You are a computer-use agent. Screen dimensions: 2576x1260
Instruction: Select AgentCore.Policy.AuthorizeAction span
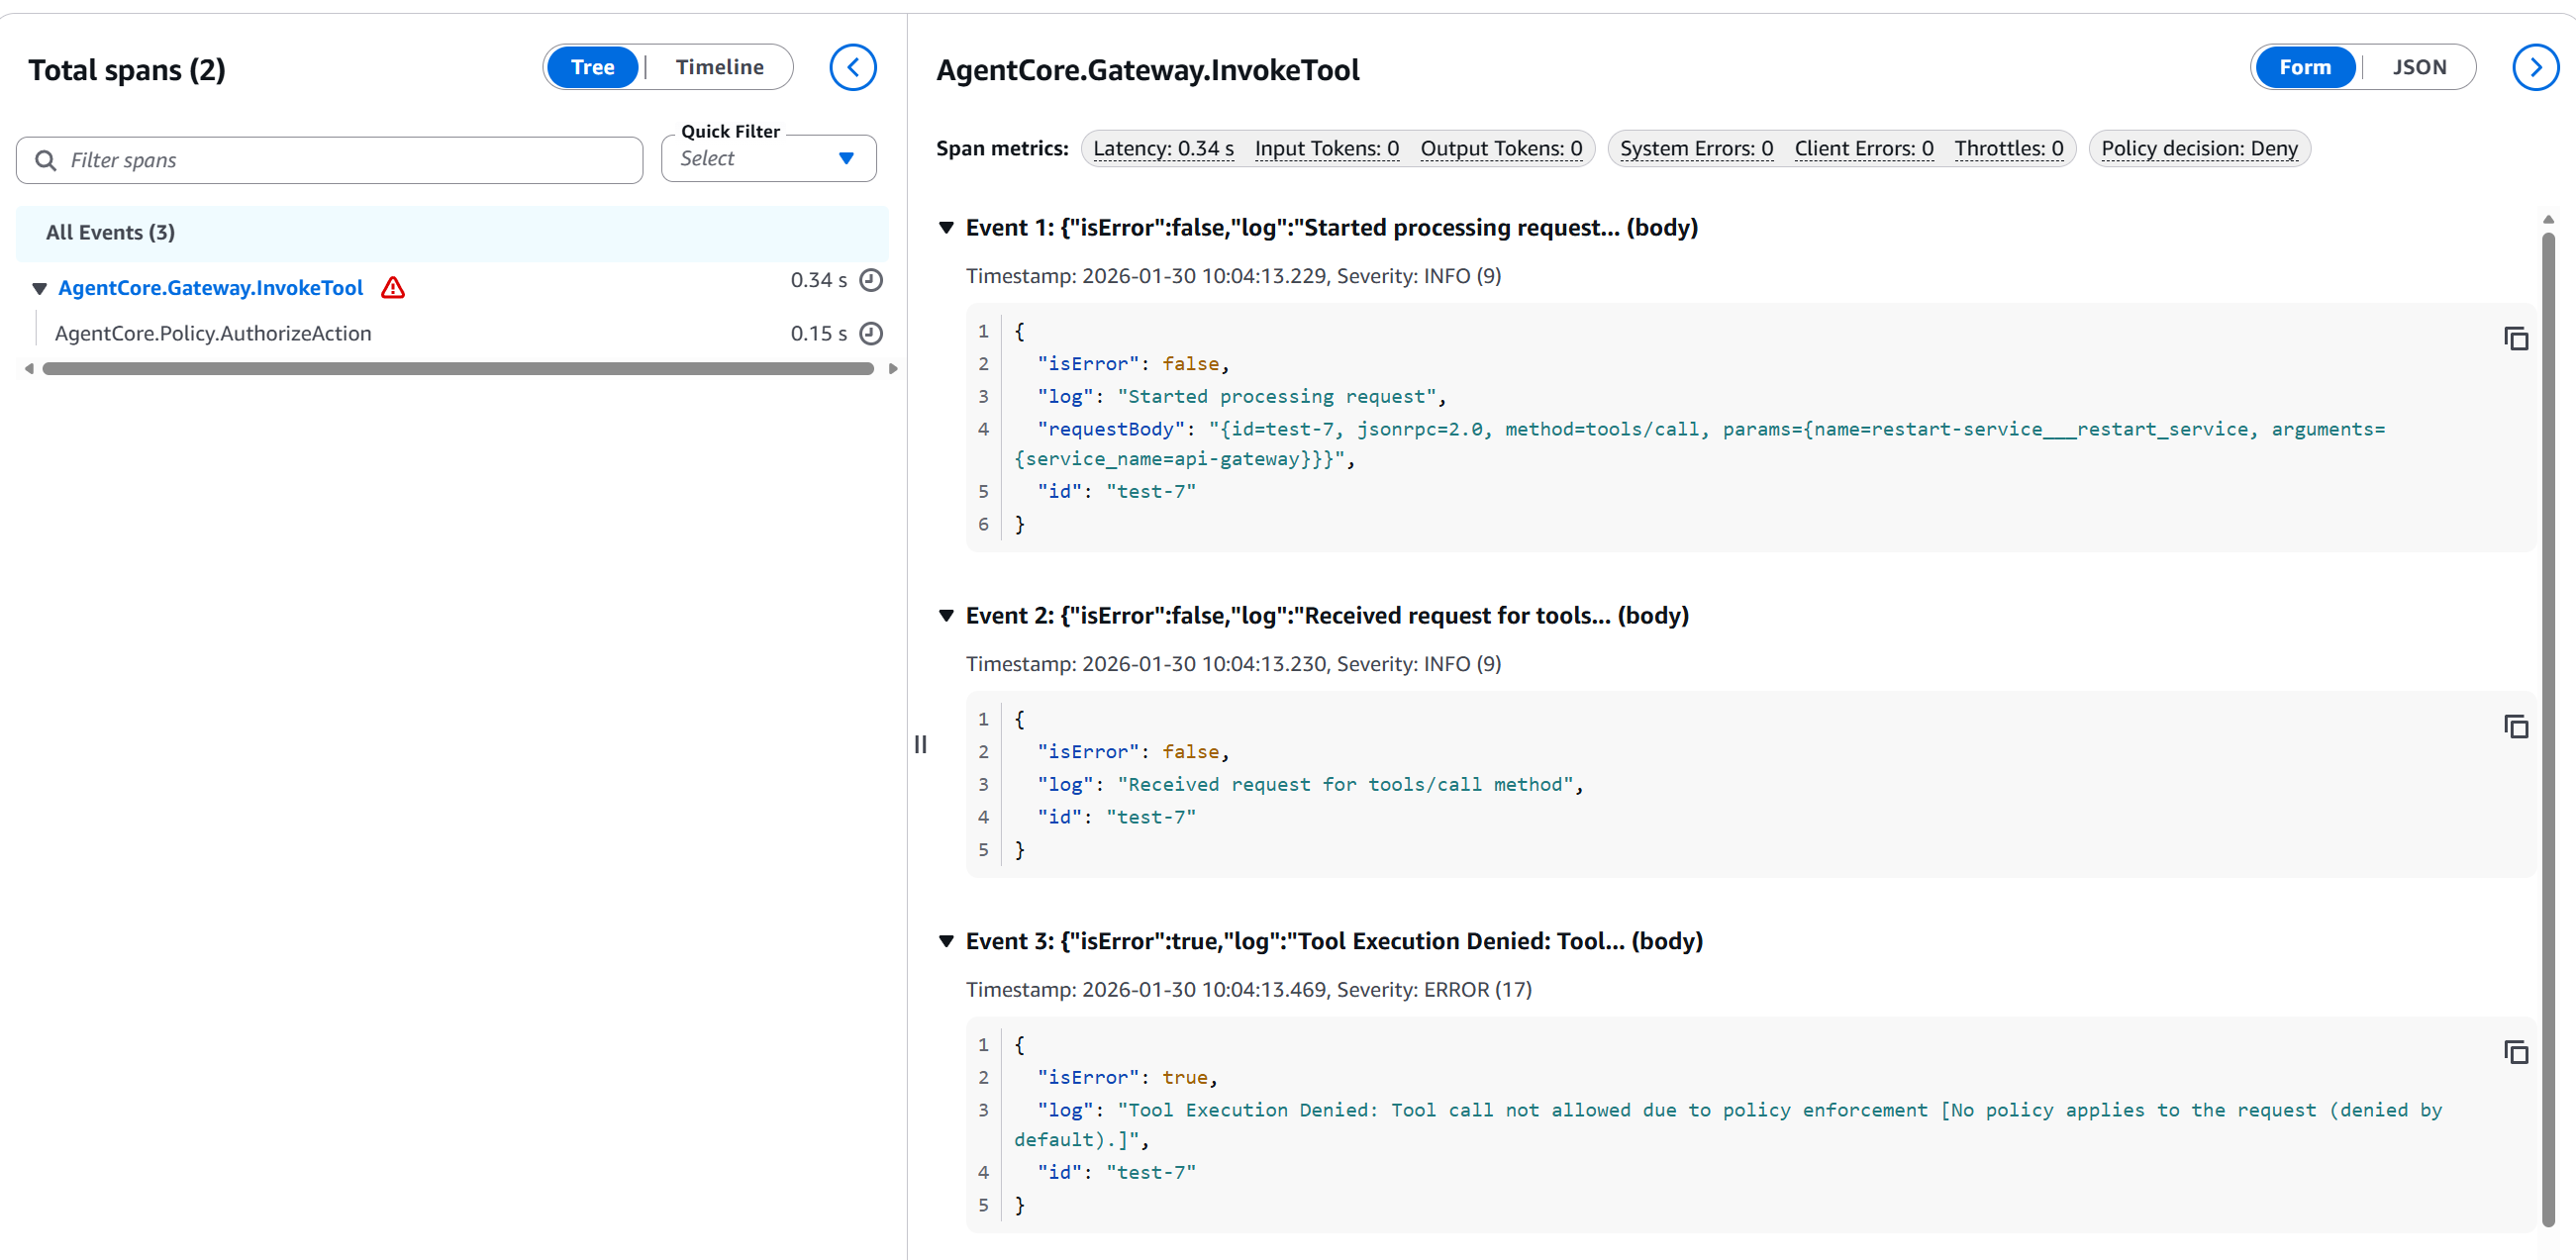tap(213, 333)
